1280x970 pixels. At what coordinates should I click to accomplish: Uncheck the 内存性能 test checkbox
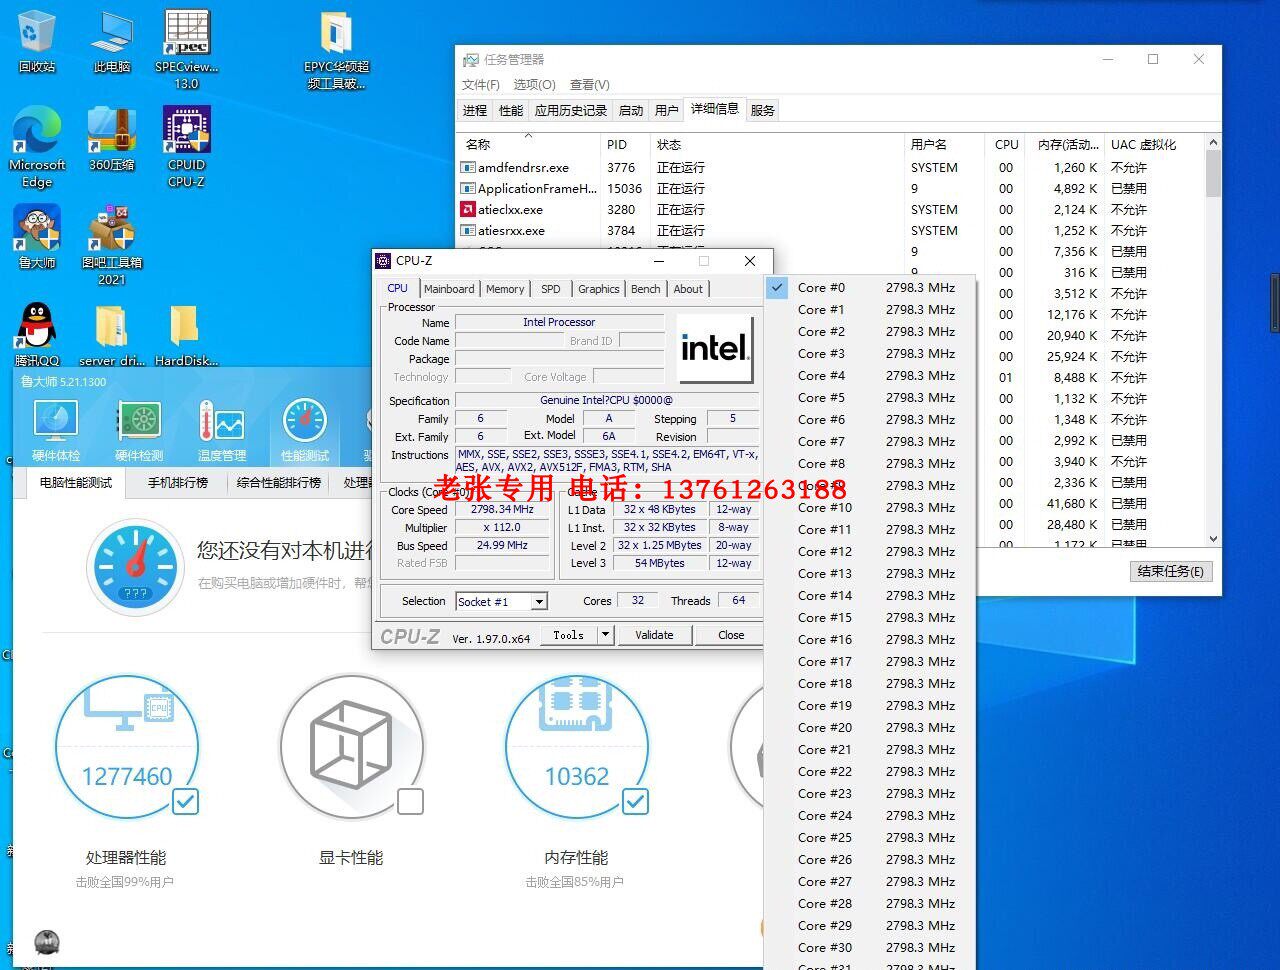(x=636, y=801)
